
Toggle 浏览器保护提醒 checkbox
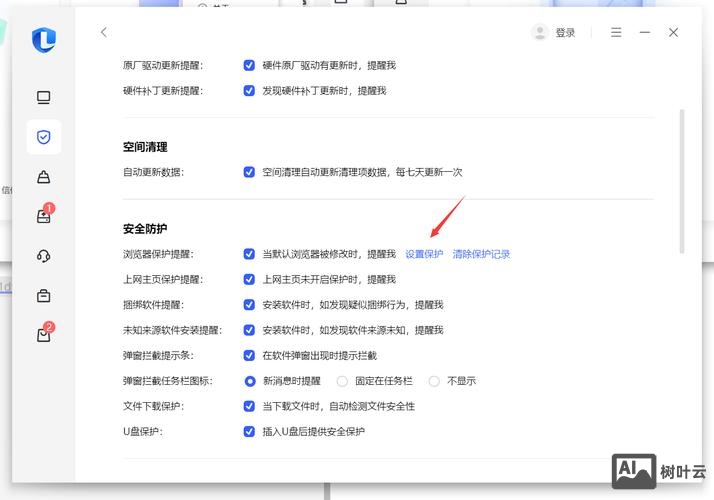pos(249,254)
